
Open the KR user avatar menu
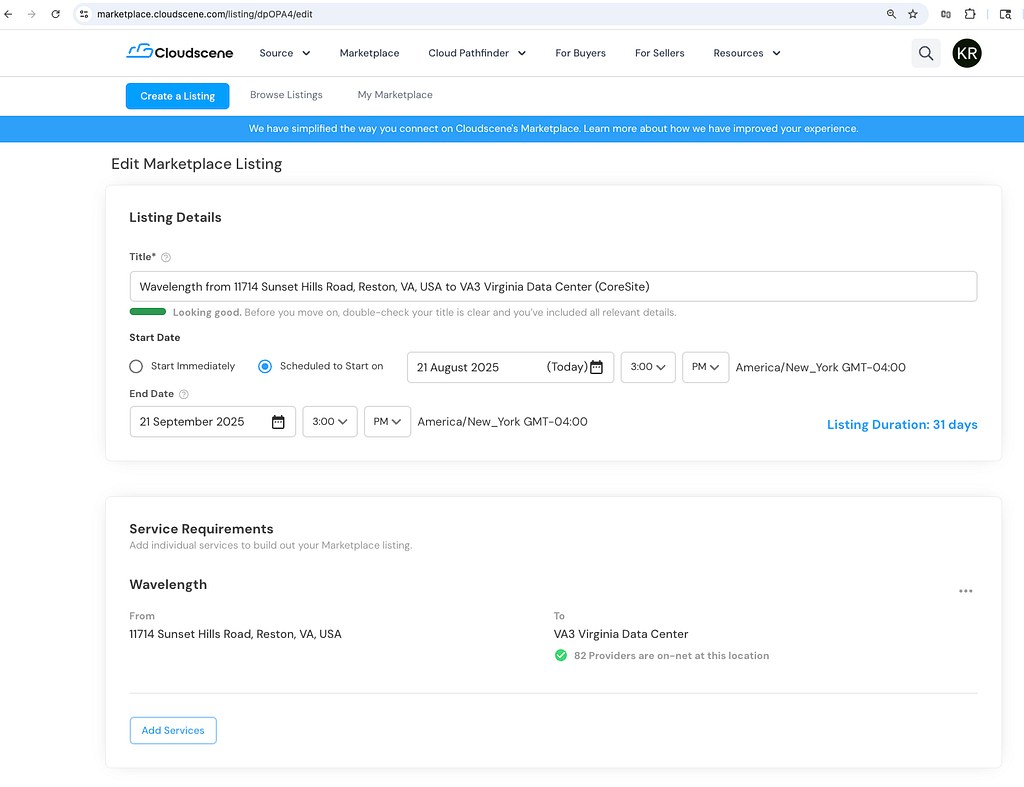point(967,53)
